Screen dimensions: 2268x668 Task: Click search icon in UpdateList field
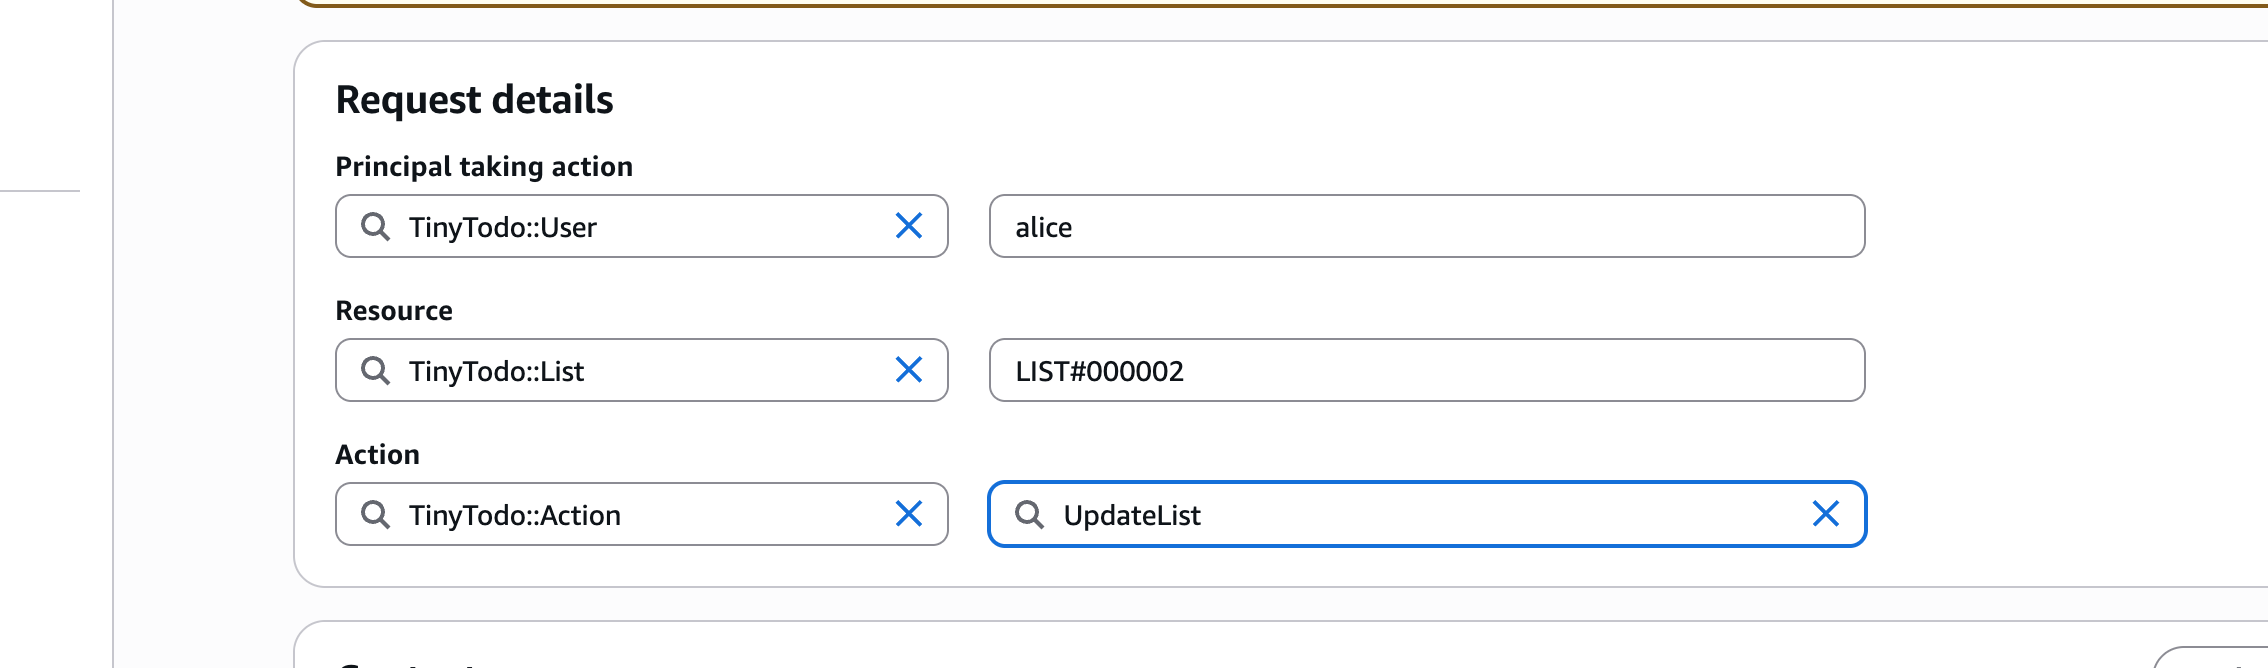[1029, 515]
